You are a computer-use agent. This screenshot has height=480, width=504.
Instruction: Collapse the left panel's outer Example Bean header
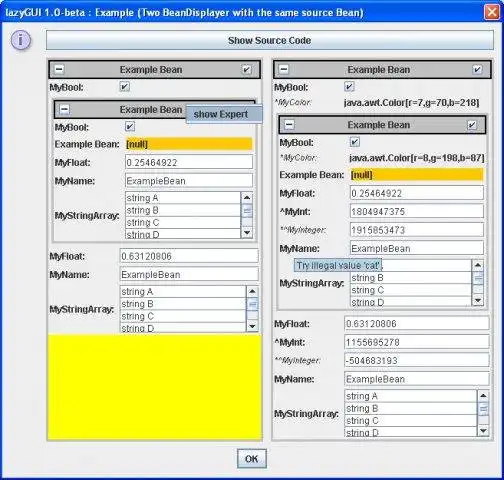click(59, 69)
